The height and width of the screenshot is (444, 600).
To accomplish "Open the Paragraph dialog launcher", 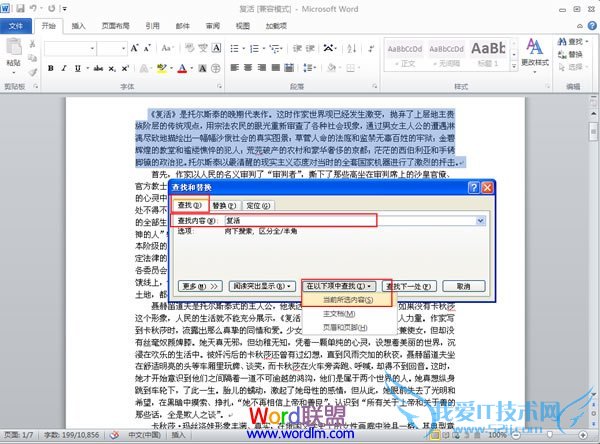I will tap(375, 87).
